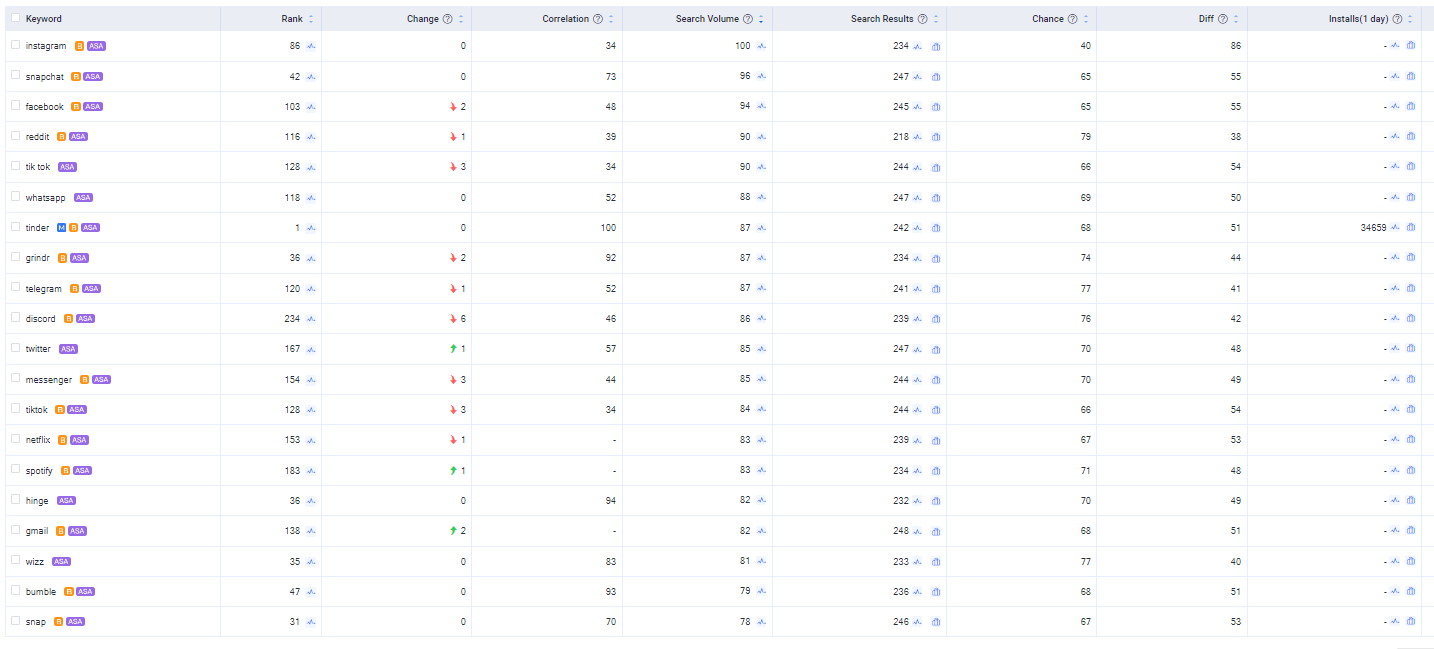
Task: Open search results app list for reddit
Action: click(936, 137)
